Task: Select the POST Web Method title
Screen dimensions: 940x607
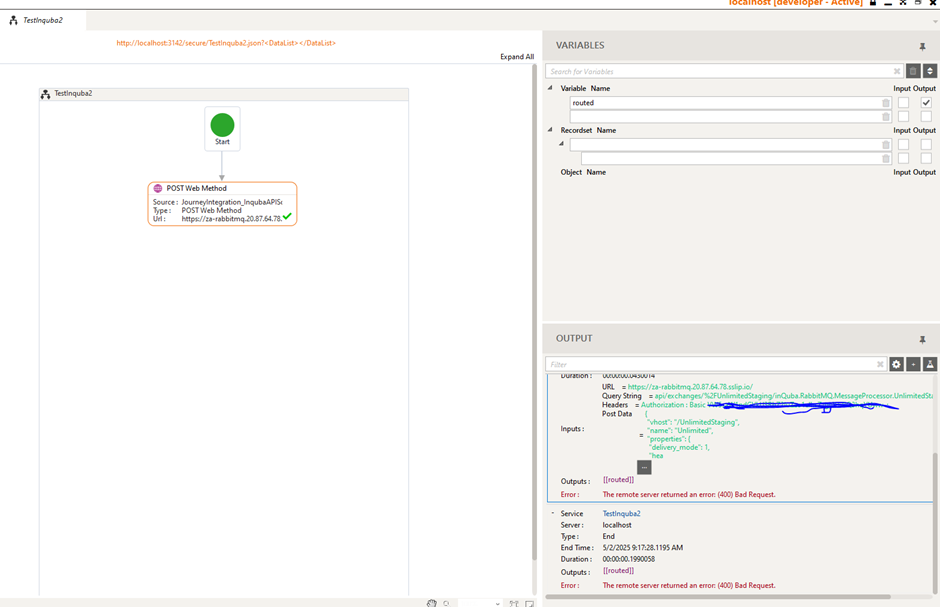Action: [x=196, y=188]
